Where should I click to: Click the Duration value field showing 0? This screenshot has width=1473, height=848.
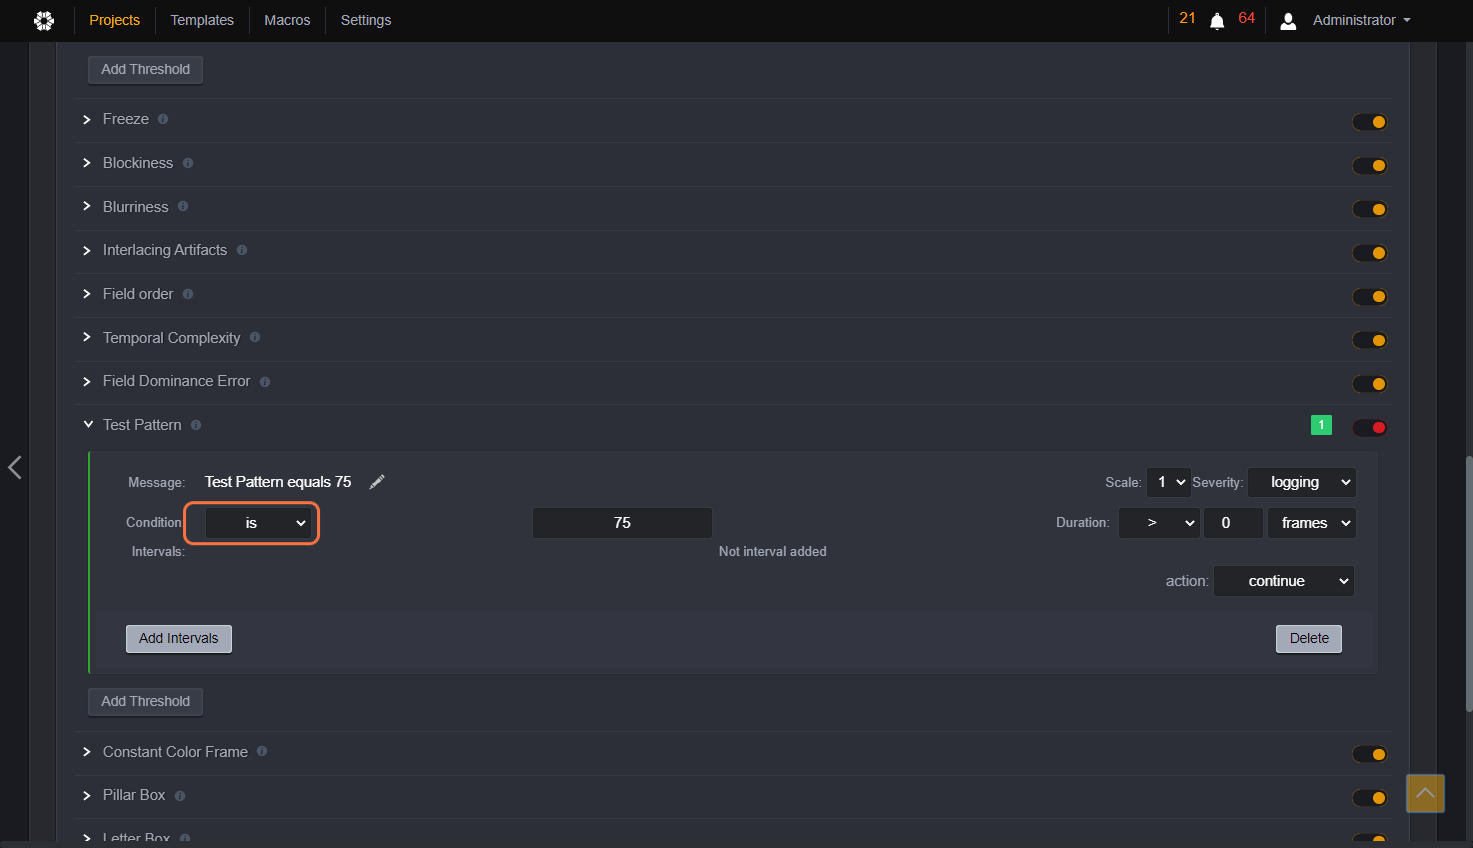click(1233, 523)
